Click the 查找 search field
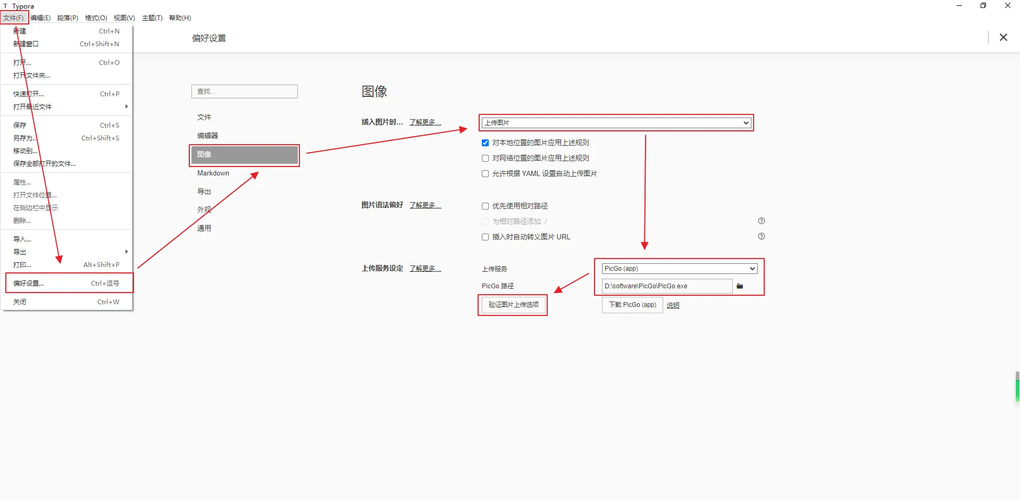Image resolution: width=1020 pixels, height=500 pixels. click(244, 92)
